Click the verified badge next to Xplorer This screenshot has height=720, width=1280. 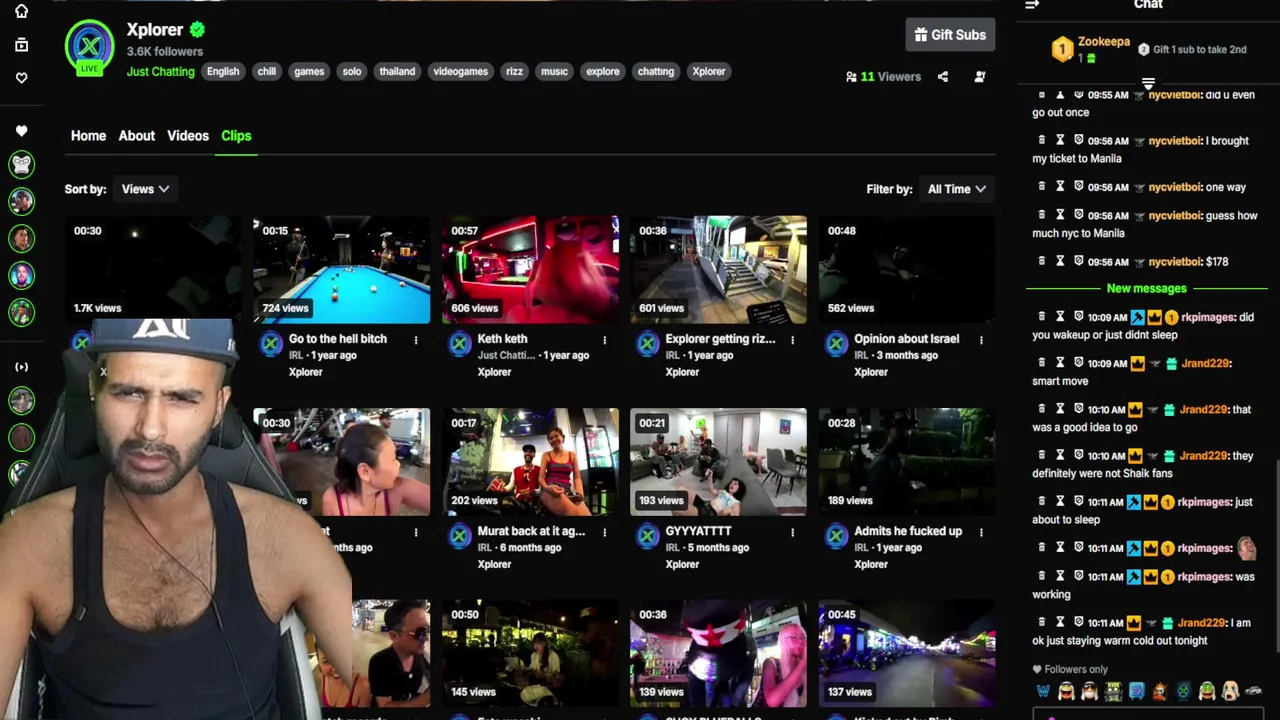197,30
